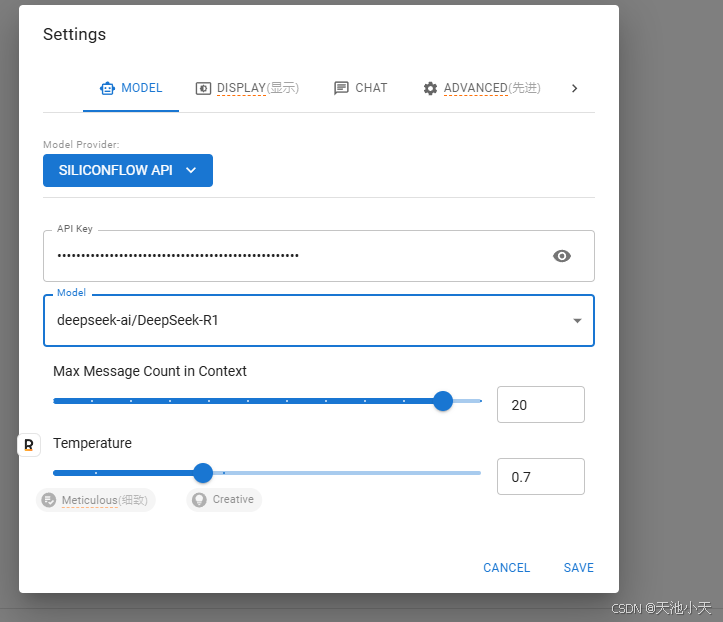Click the CANCEL button
This screenshot has height=622, width=723.
(x=506, y=568)
